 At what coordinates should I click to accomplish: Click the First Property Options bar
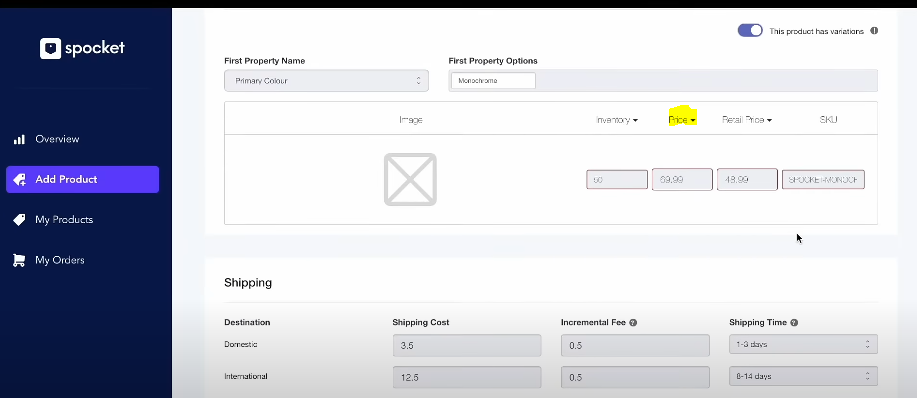coord(663,81)
